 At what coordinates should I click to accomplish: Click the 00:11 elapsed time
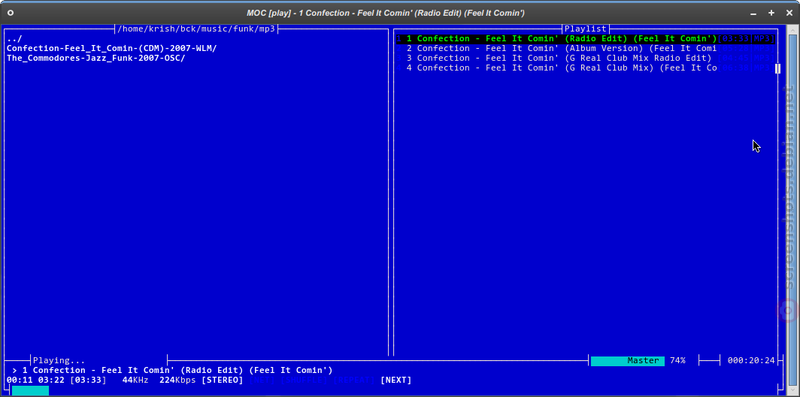pos(19,380)
